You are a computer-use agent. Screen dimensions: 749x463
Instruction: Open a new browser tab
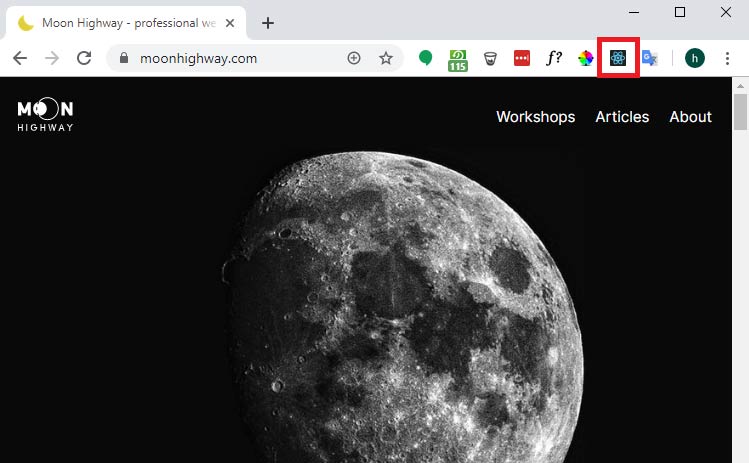coord(268,23)
